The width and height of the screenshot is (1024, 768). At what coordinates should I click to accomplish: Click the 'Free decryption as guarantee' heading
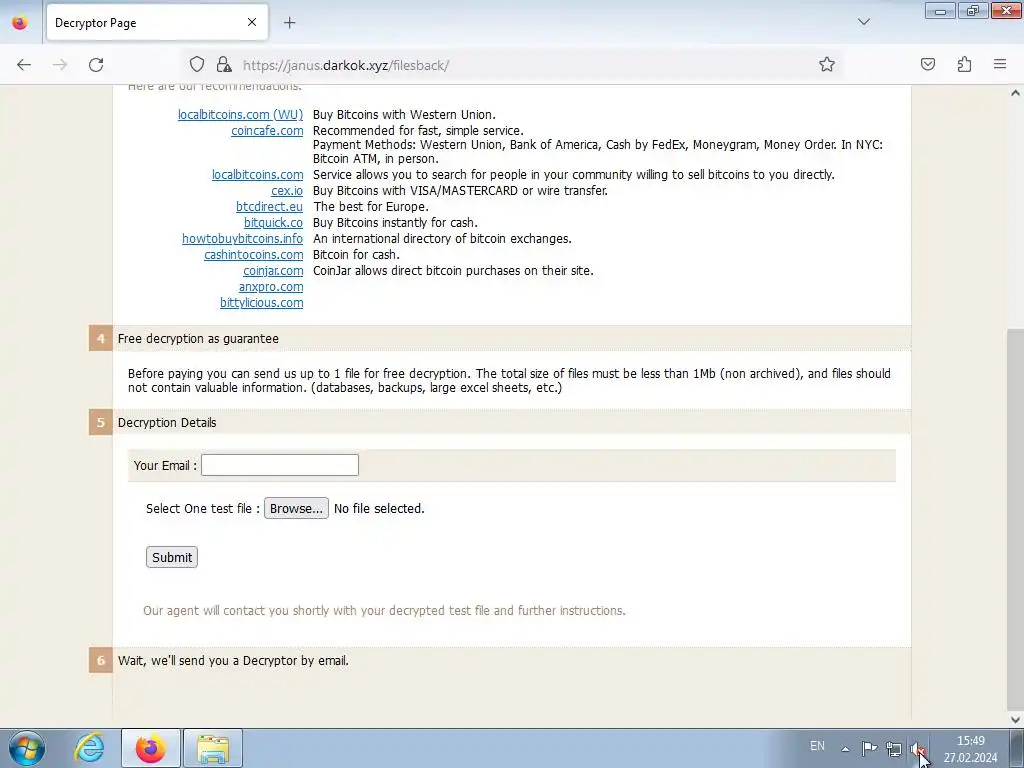coord(198,339)
